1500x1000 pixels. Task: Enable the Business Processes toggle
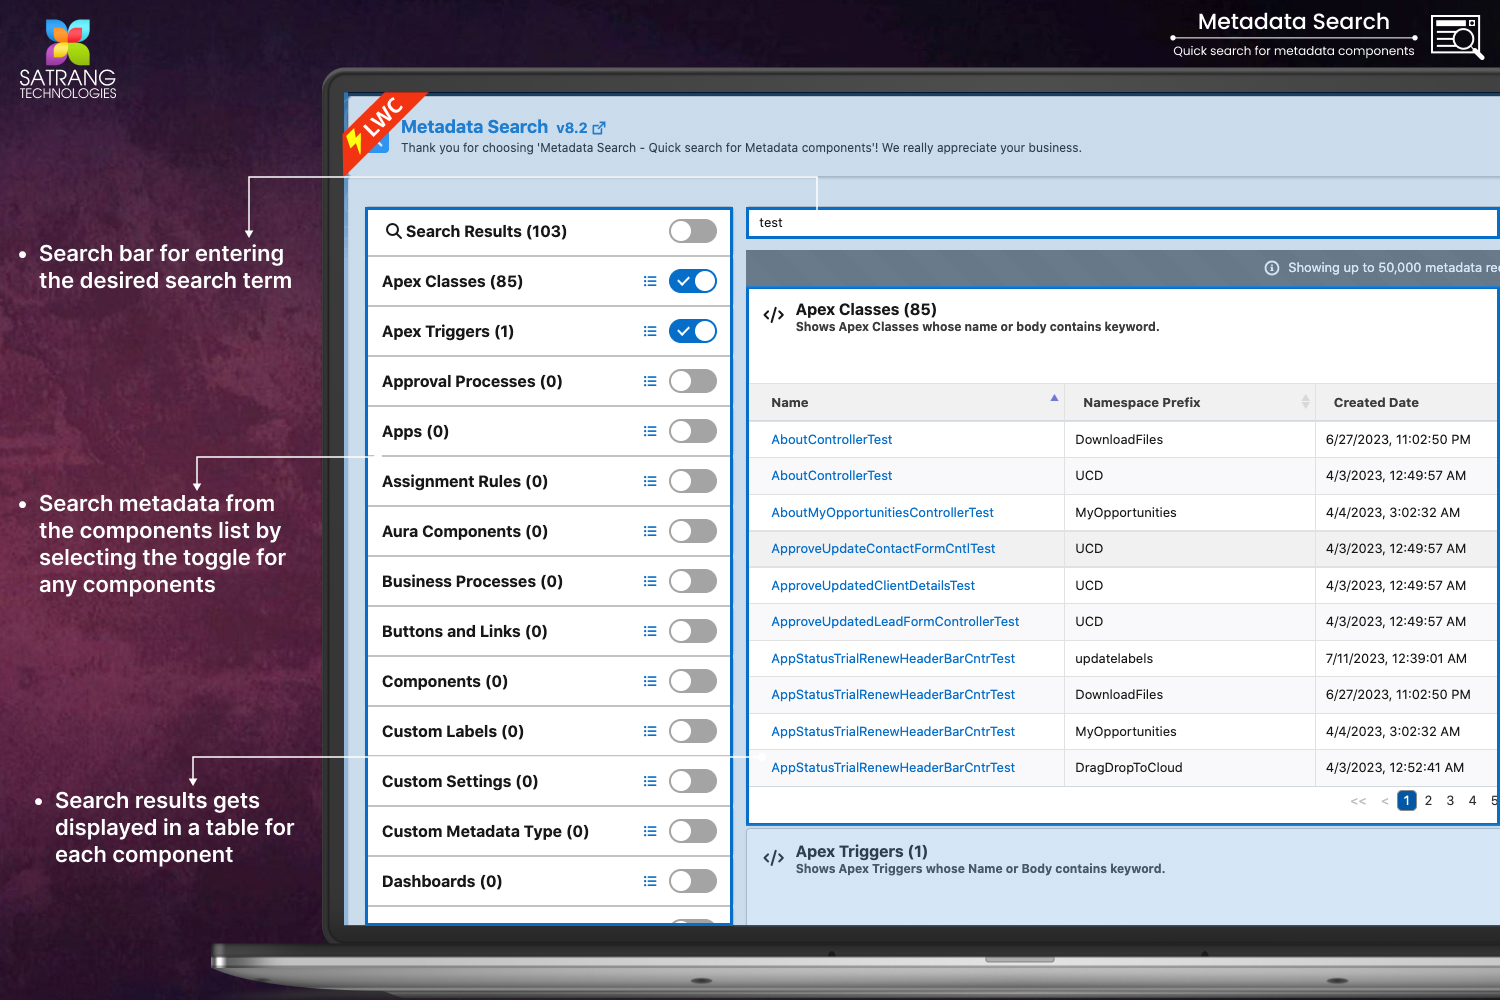click(x=693, y=581)
